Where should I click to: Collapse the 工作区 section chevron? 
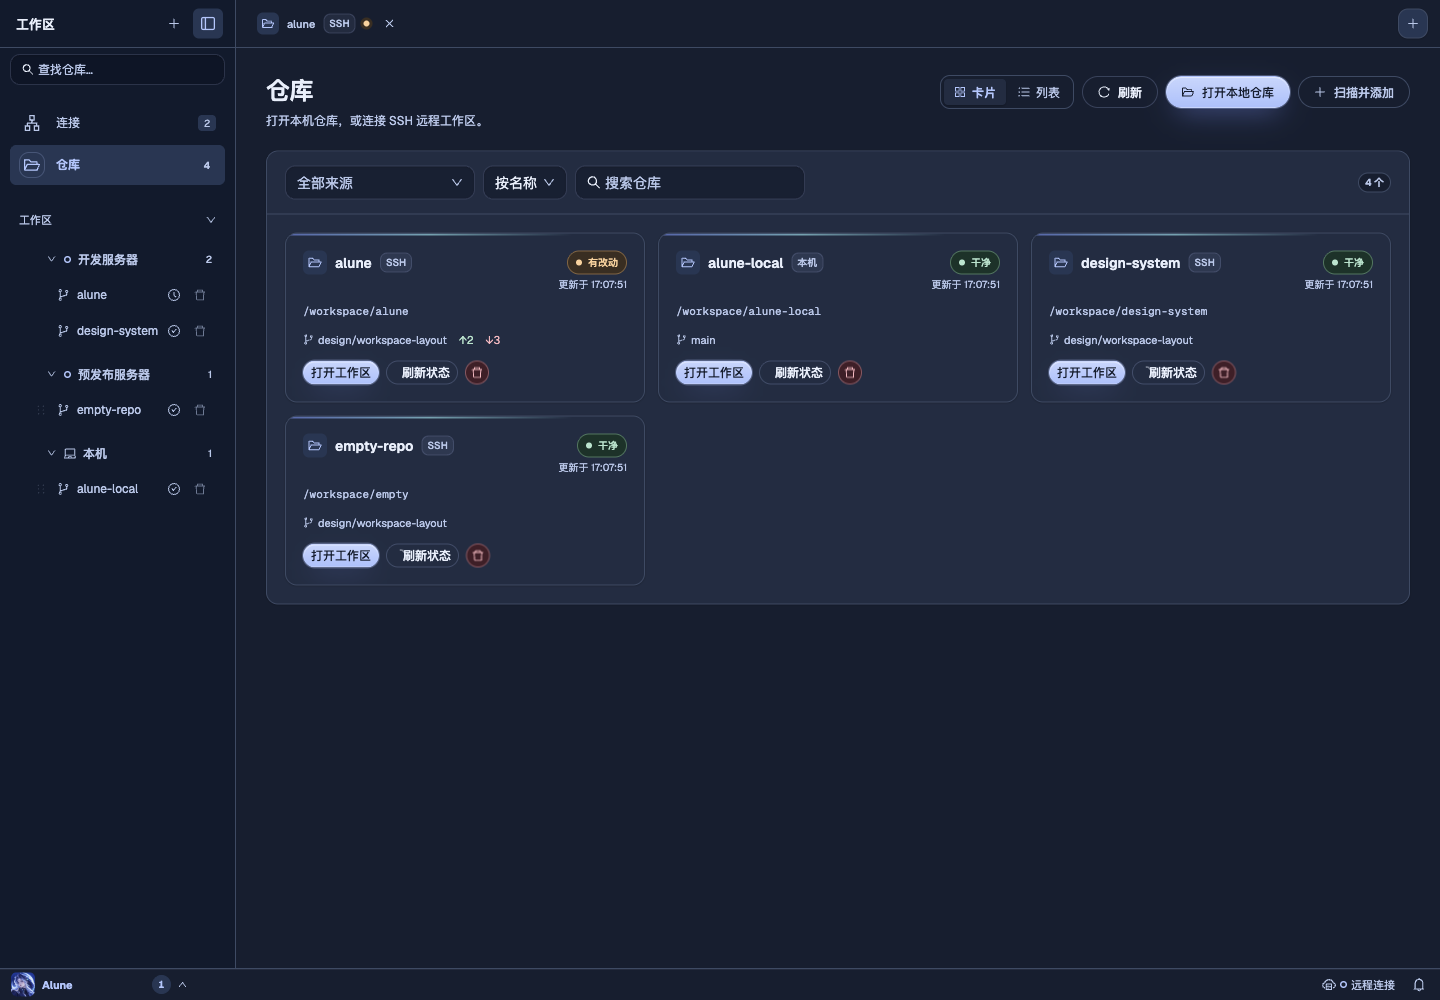point(210,220)
